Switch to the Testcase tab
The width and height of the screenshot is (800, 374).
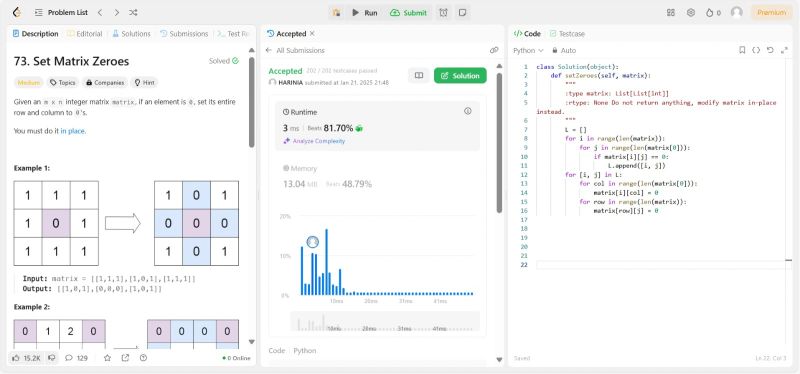click(x=567, y=34)
